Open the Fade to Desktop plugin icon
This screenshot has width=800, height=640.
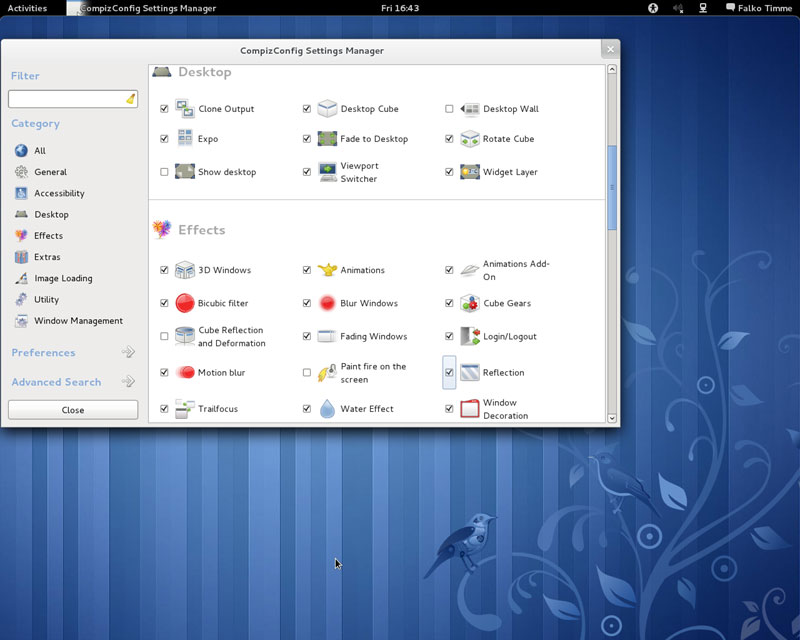[327, 138]
